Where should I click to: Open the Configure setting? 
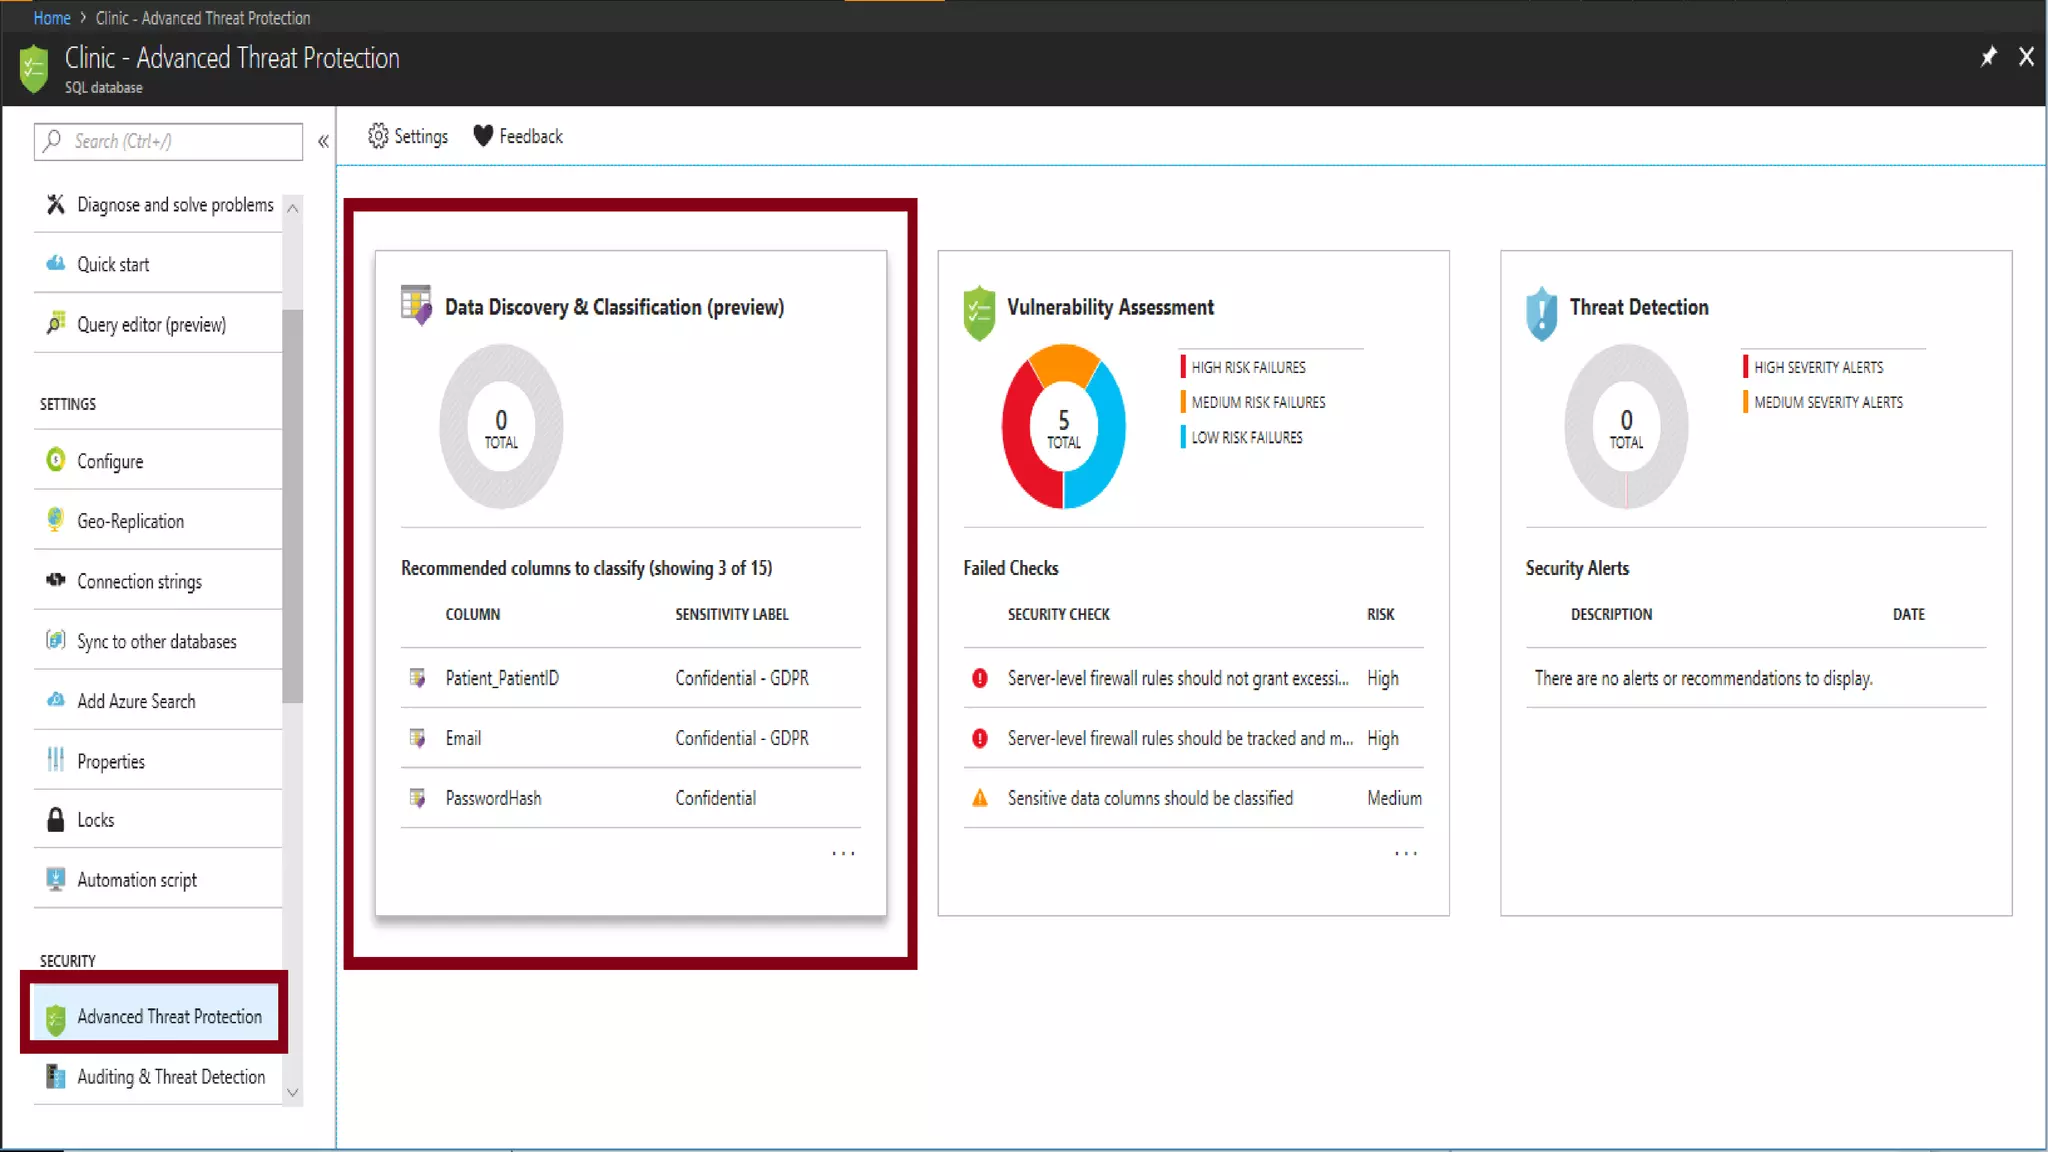point(158,461)
